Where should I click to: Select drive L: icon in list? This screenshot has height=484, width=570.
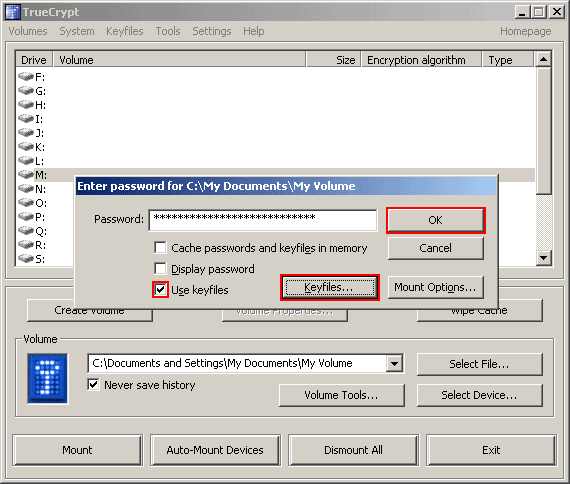click(26, 161)
